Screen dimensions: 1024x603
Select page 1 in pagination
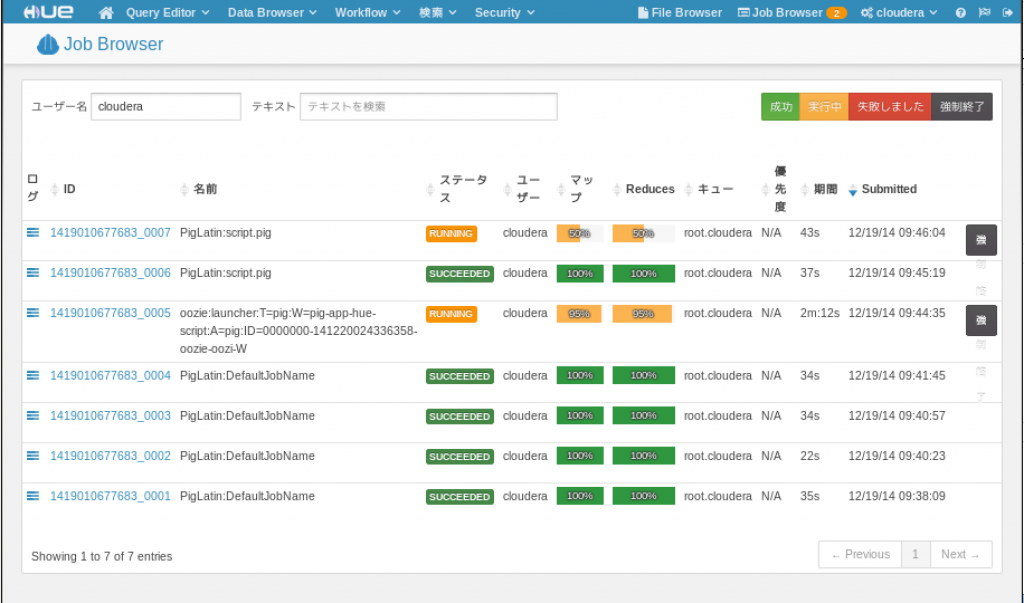[916, 554]
